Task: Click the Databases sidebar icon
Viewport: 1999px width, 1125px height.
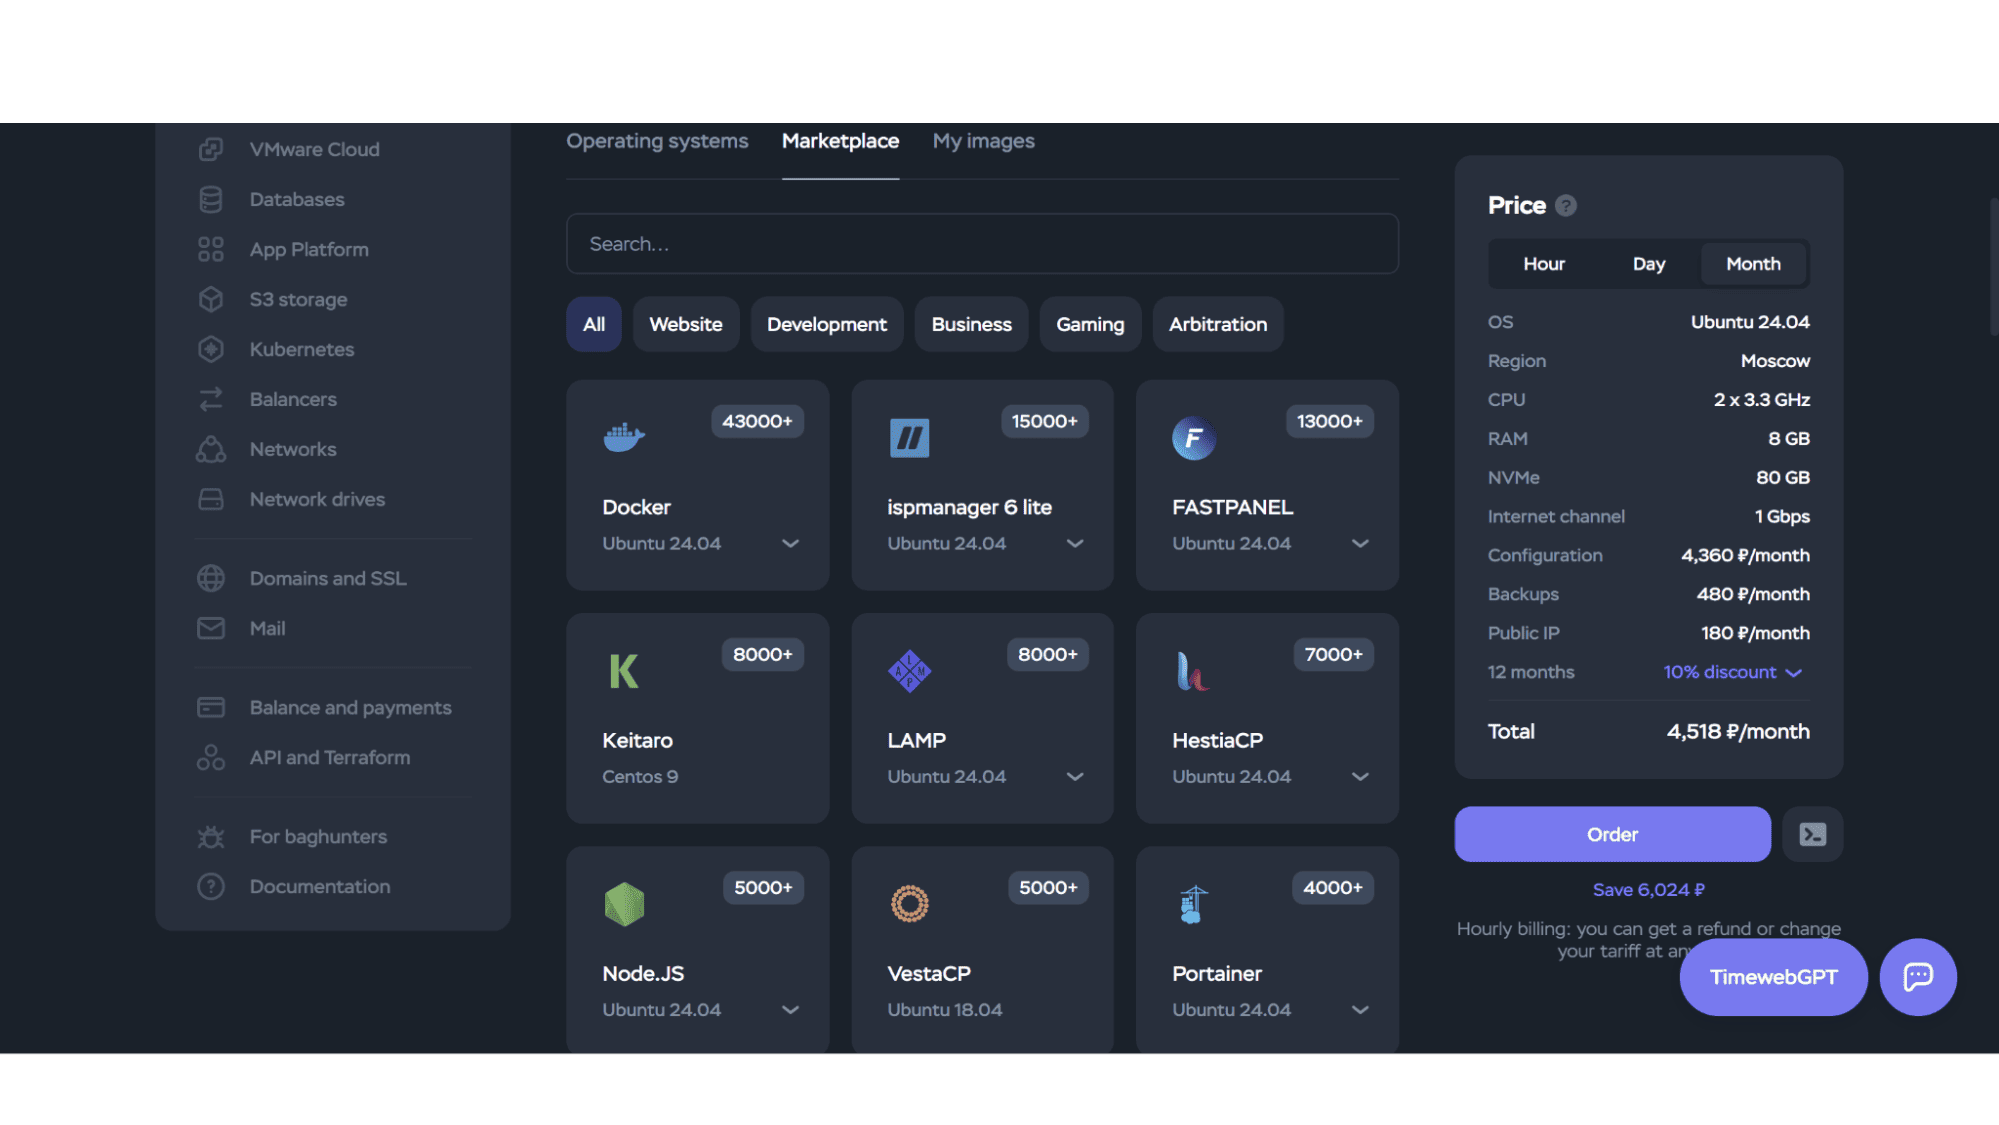Action: pos(210,199)
